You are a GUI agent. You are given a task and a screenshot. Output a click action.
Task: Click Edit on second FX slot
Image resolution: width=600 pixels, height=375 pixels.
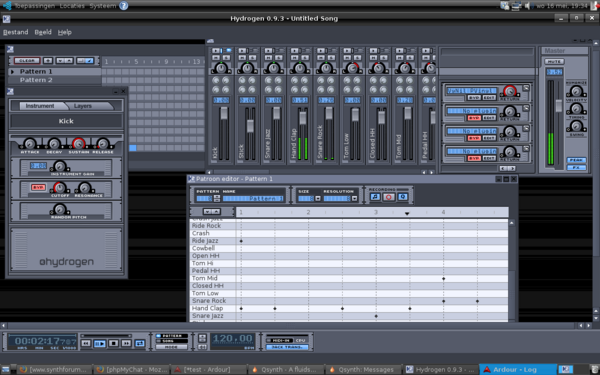click(489, 118)
